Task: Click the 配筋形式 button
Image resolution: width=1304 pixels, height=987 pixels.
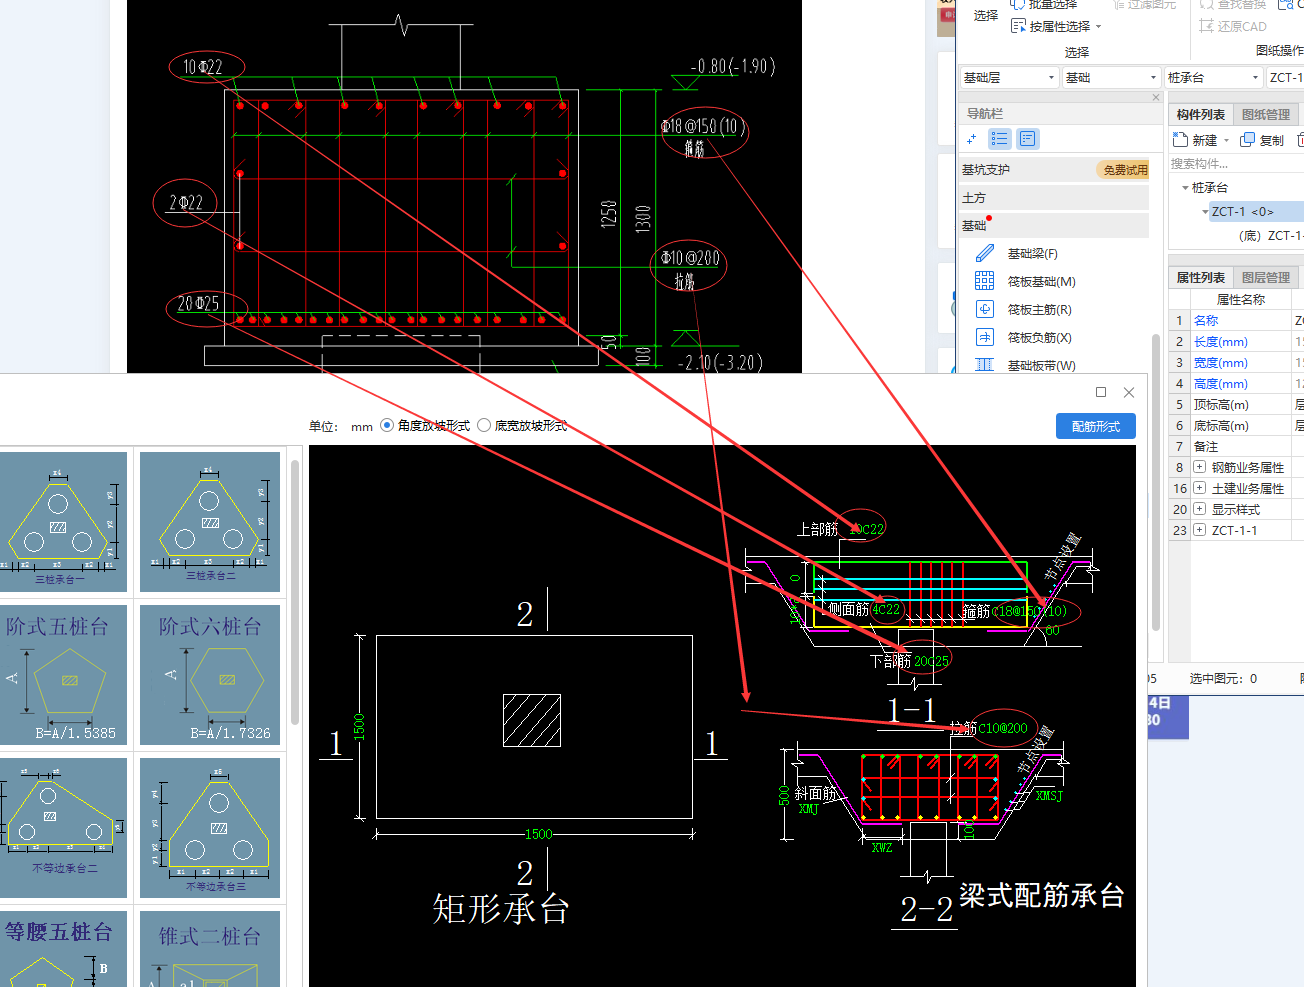Action: point(1096,426)
